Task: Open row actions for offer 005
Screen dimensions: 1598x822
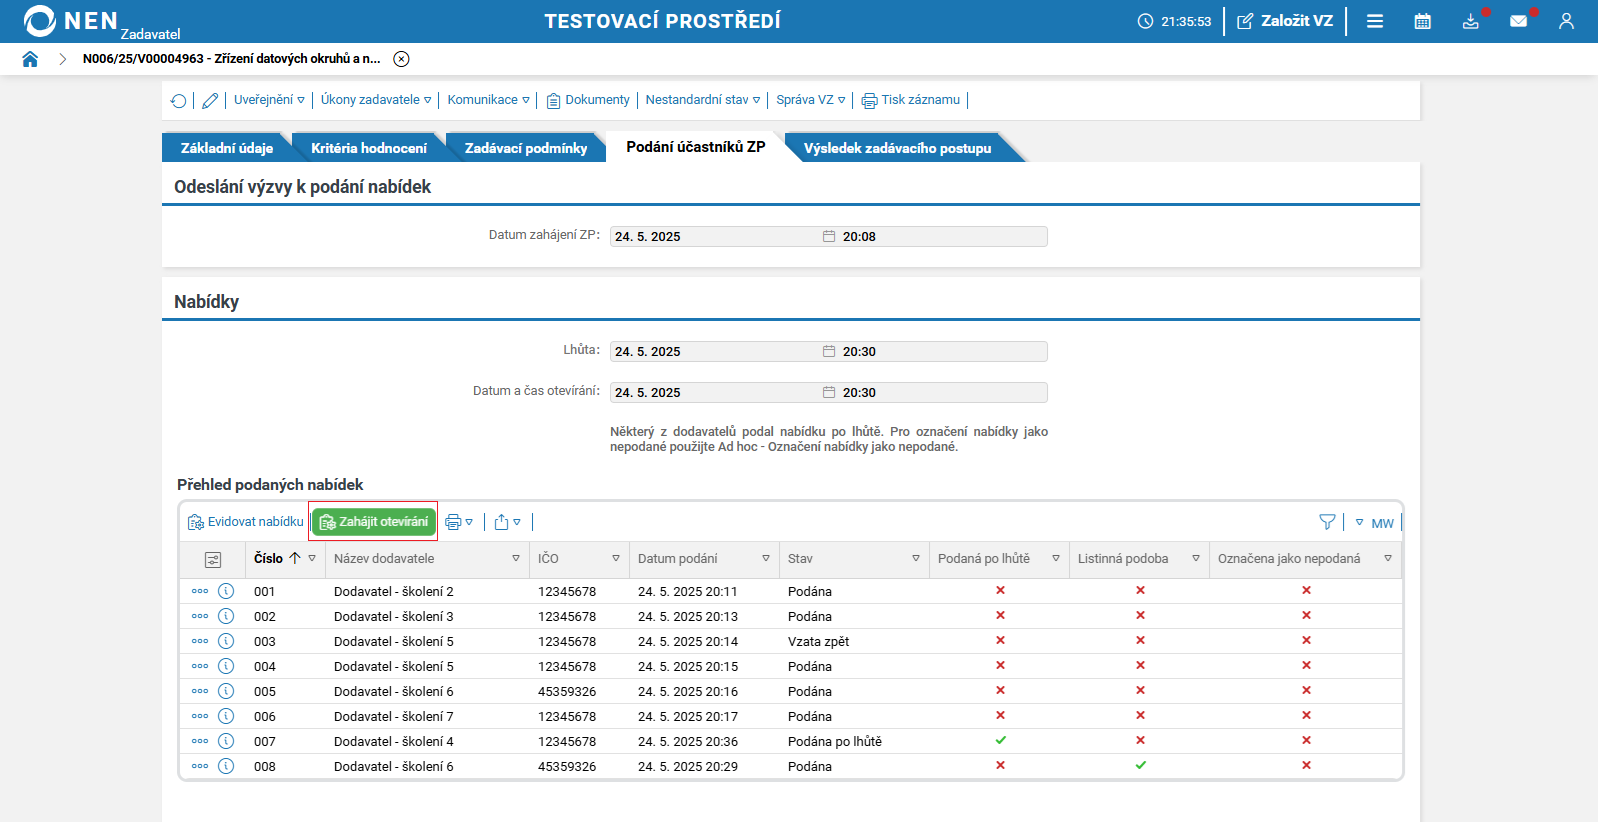Action: click(200, 691)
